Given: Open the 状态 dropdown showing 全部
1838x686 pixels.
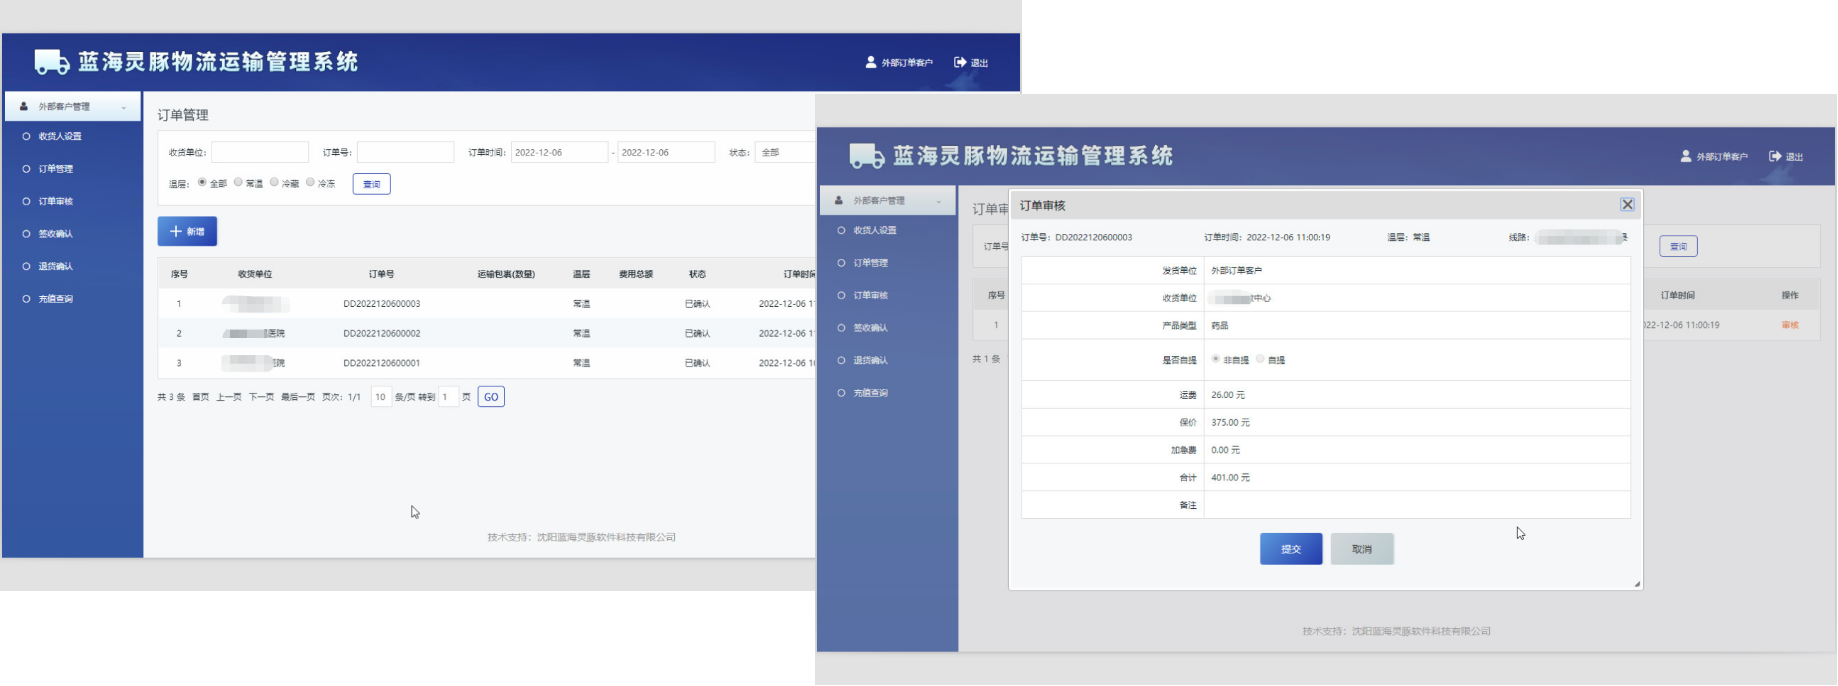Looking at the screenshot, I should click(786, 152).
